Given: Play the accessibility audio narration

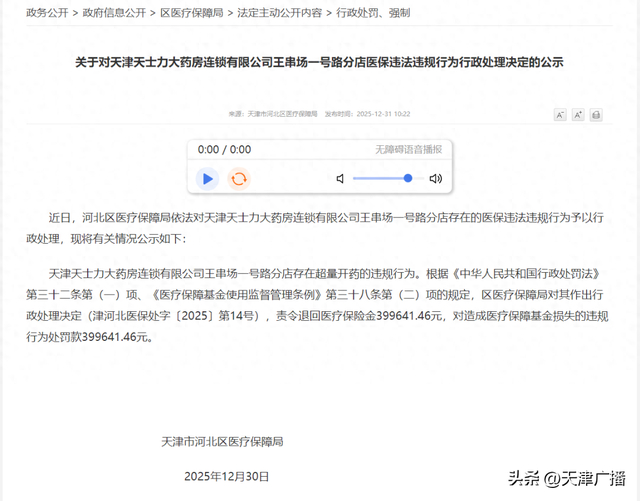Looking at the screenshot, I should 207,179.
